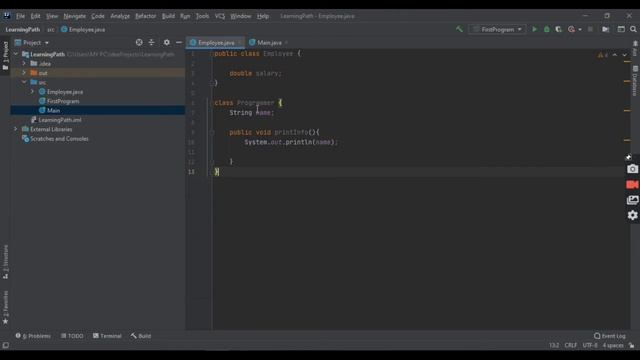Toggle the Favorites tool window side tab
Viewport: 640px width, 360px height.
tap(5, 307)
